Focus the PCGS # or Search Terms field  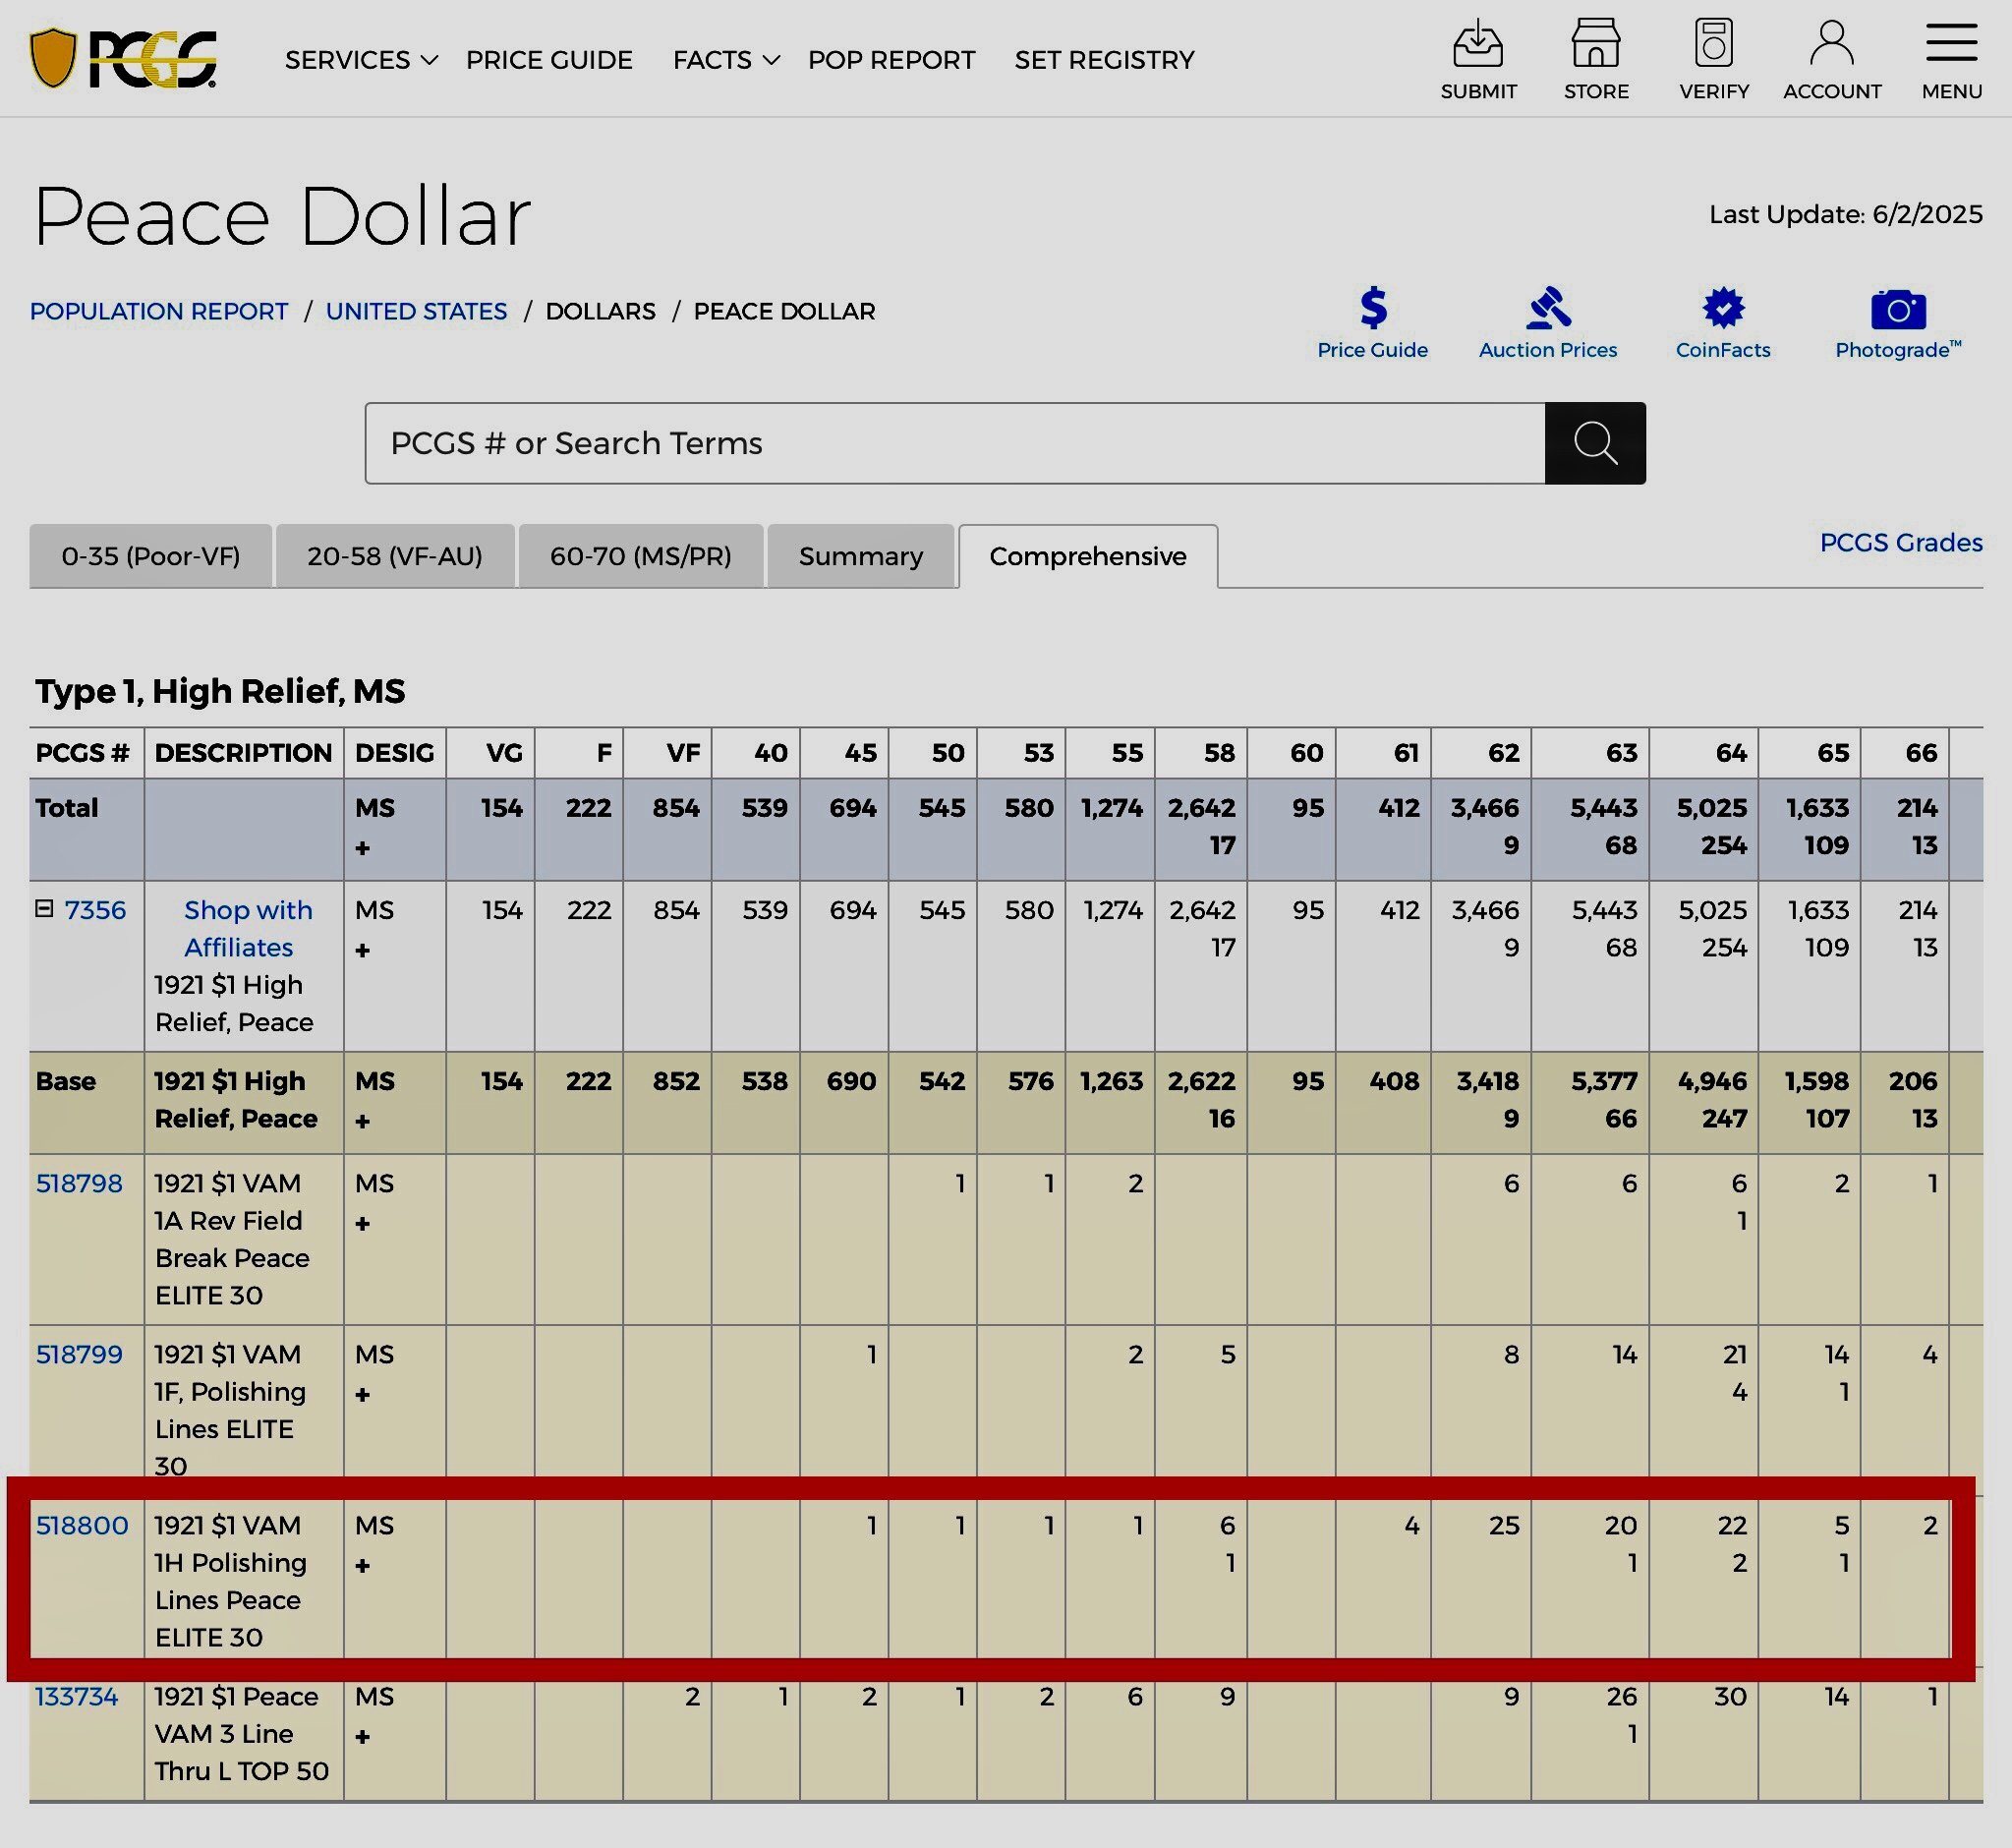(955, 443)
